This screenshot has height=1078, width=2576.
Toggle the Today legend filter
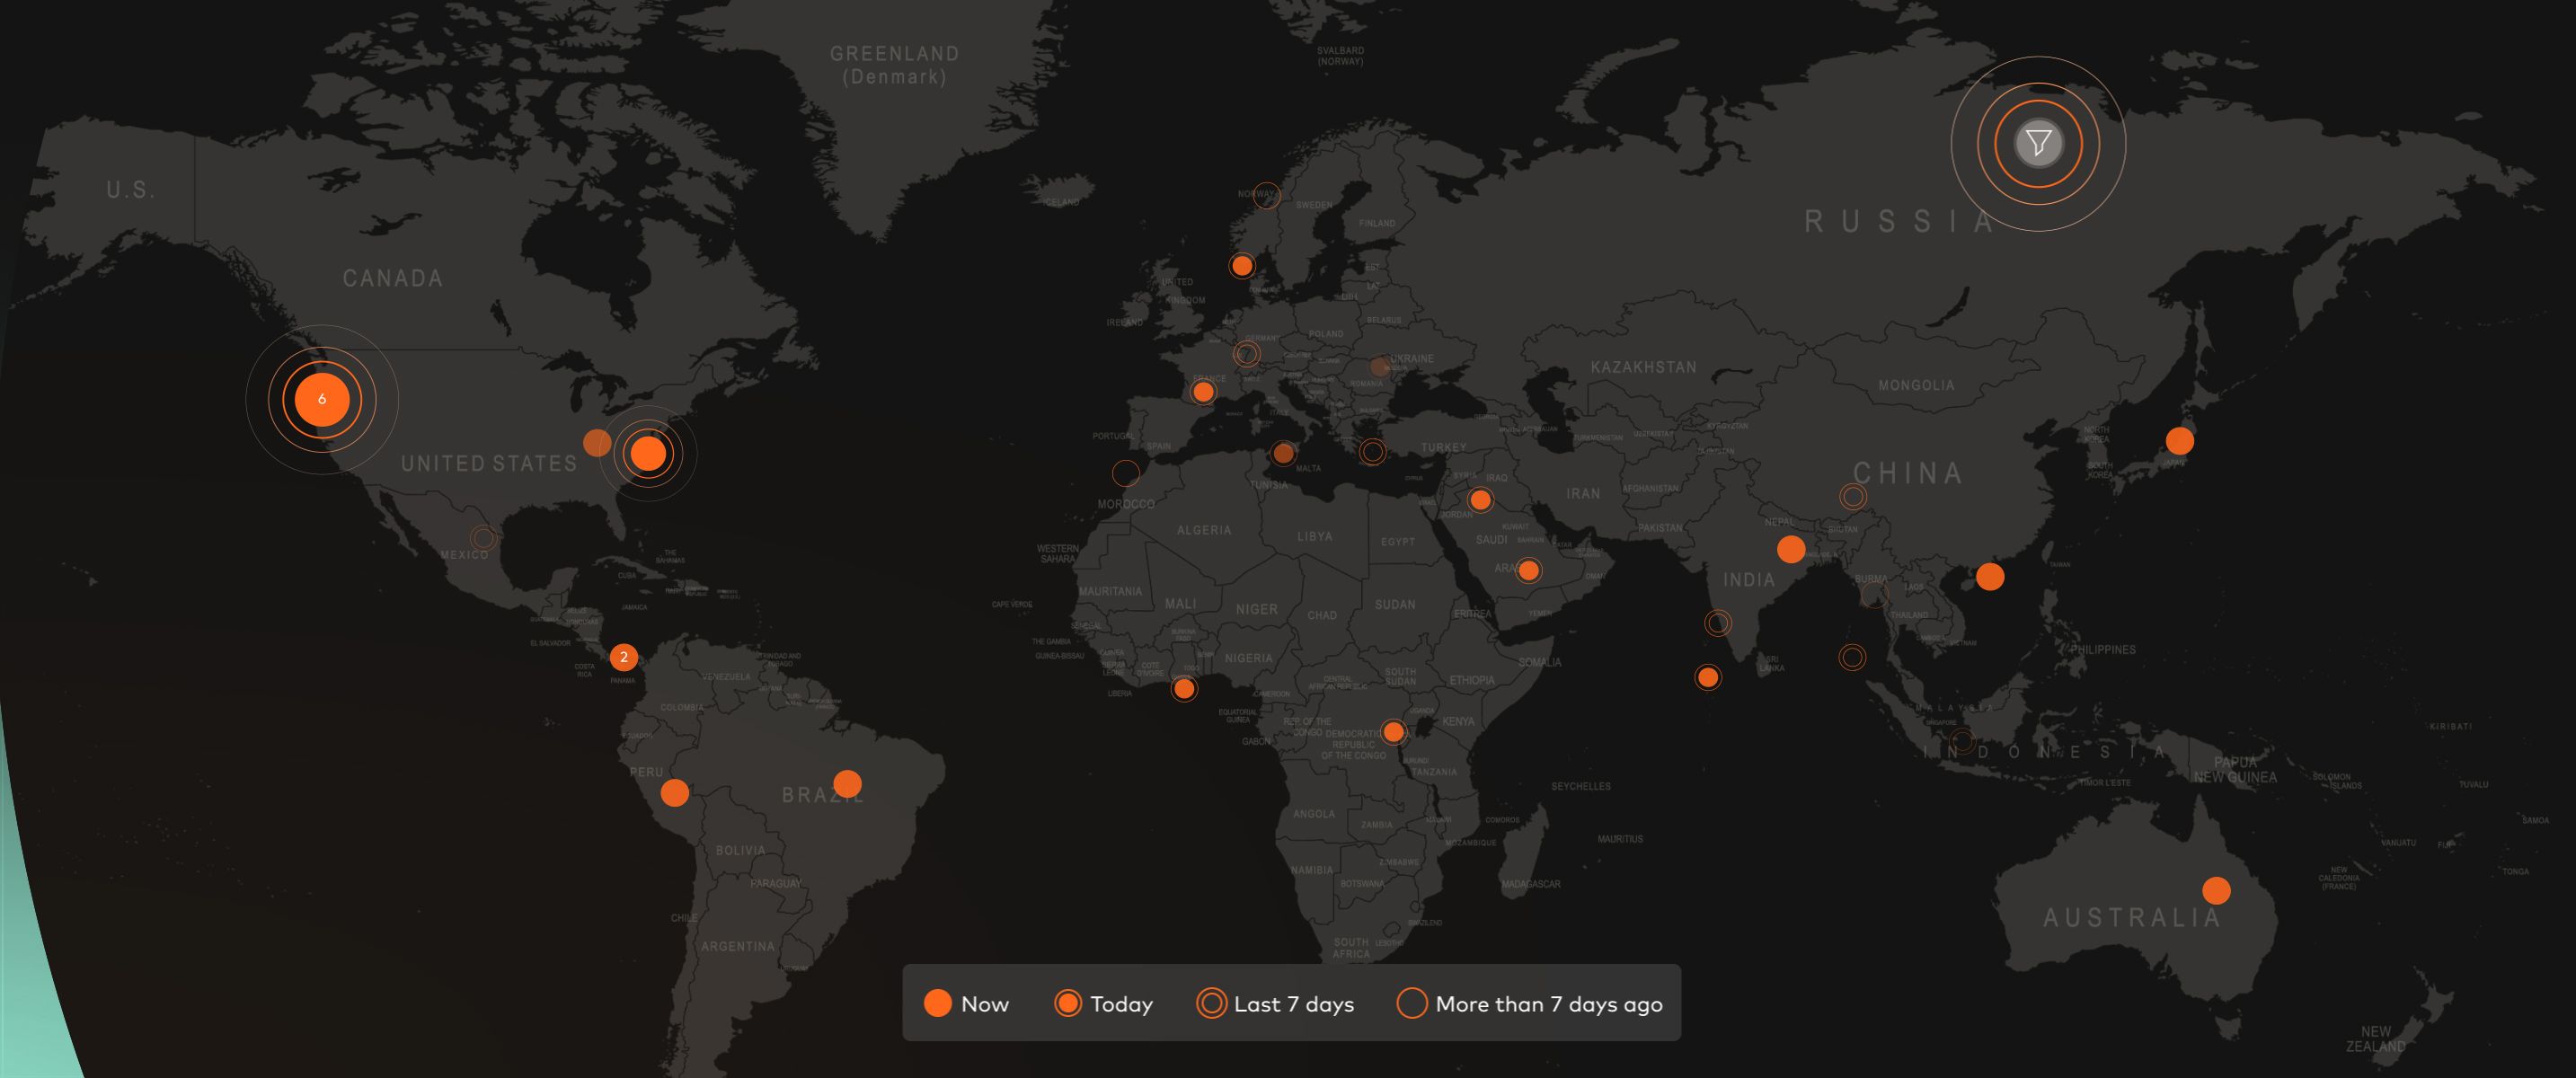[x=1103, y=1003]
